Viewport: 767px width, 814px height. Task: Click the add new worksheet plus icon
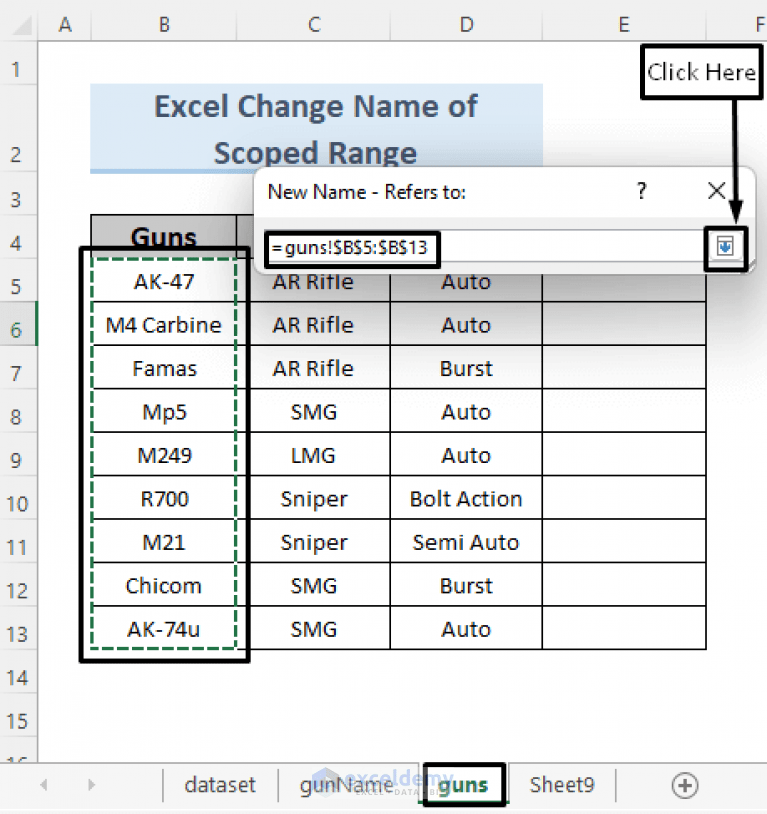pos(684,785)
